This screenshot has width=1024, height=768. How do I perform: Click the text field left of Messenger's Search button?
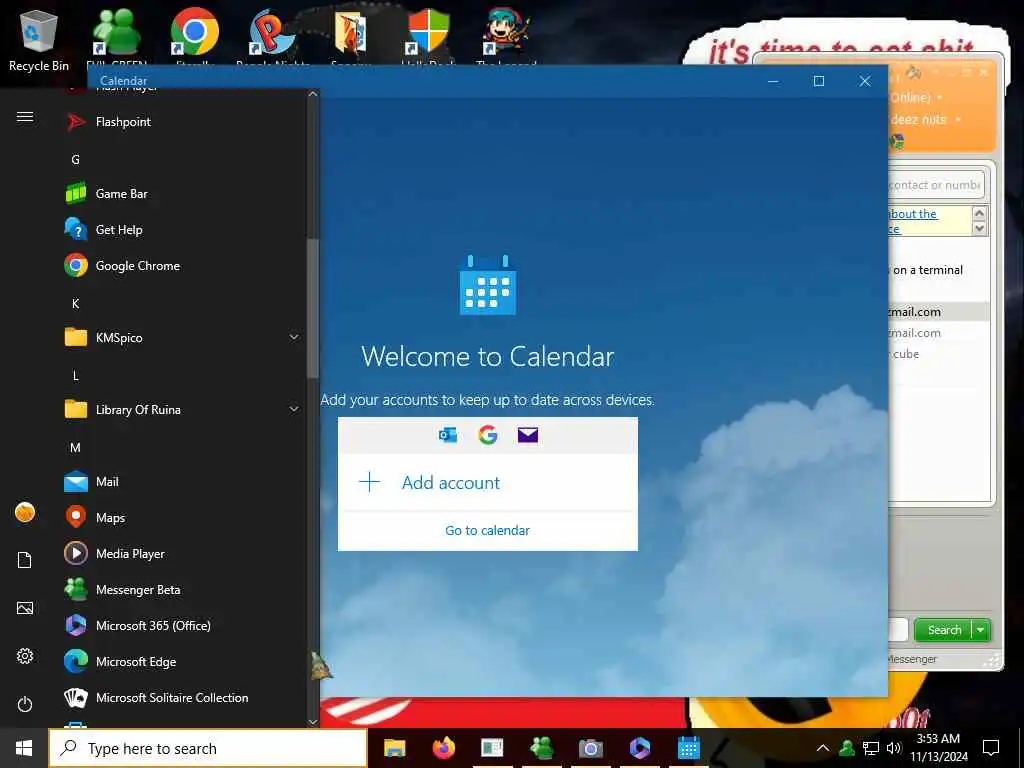899,630
